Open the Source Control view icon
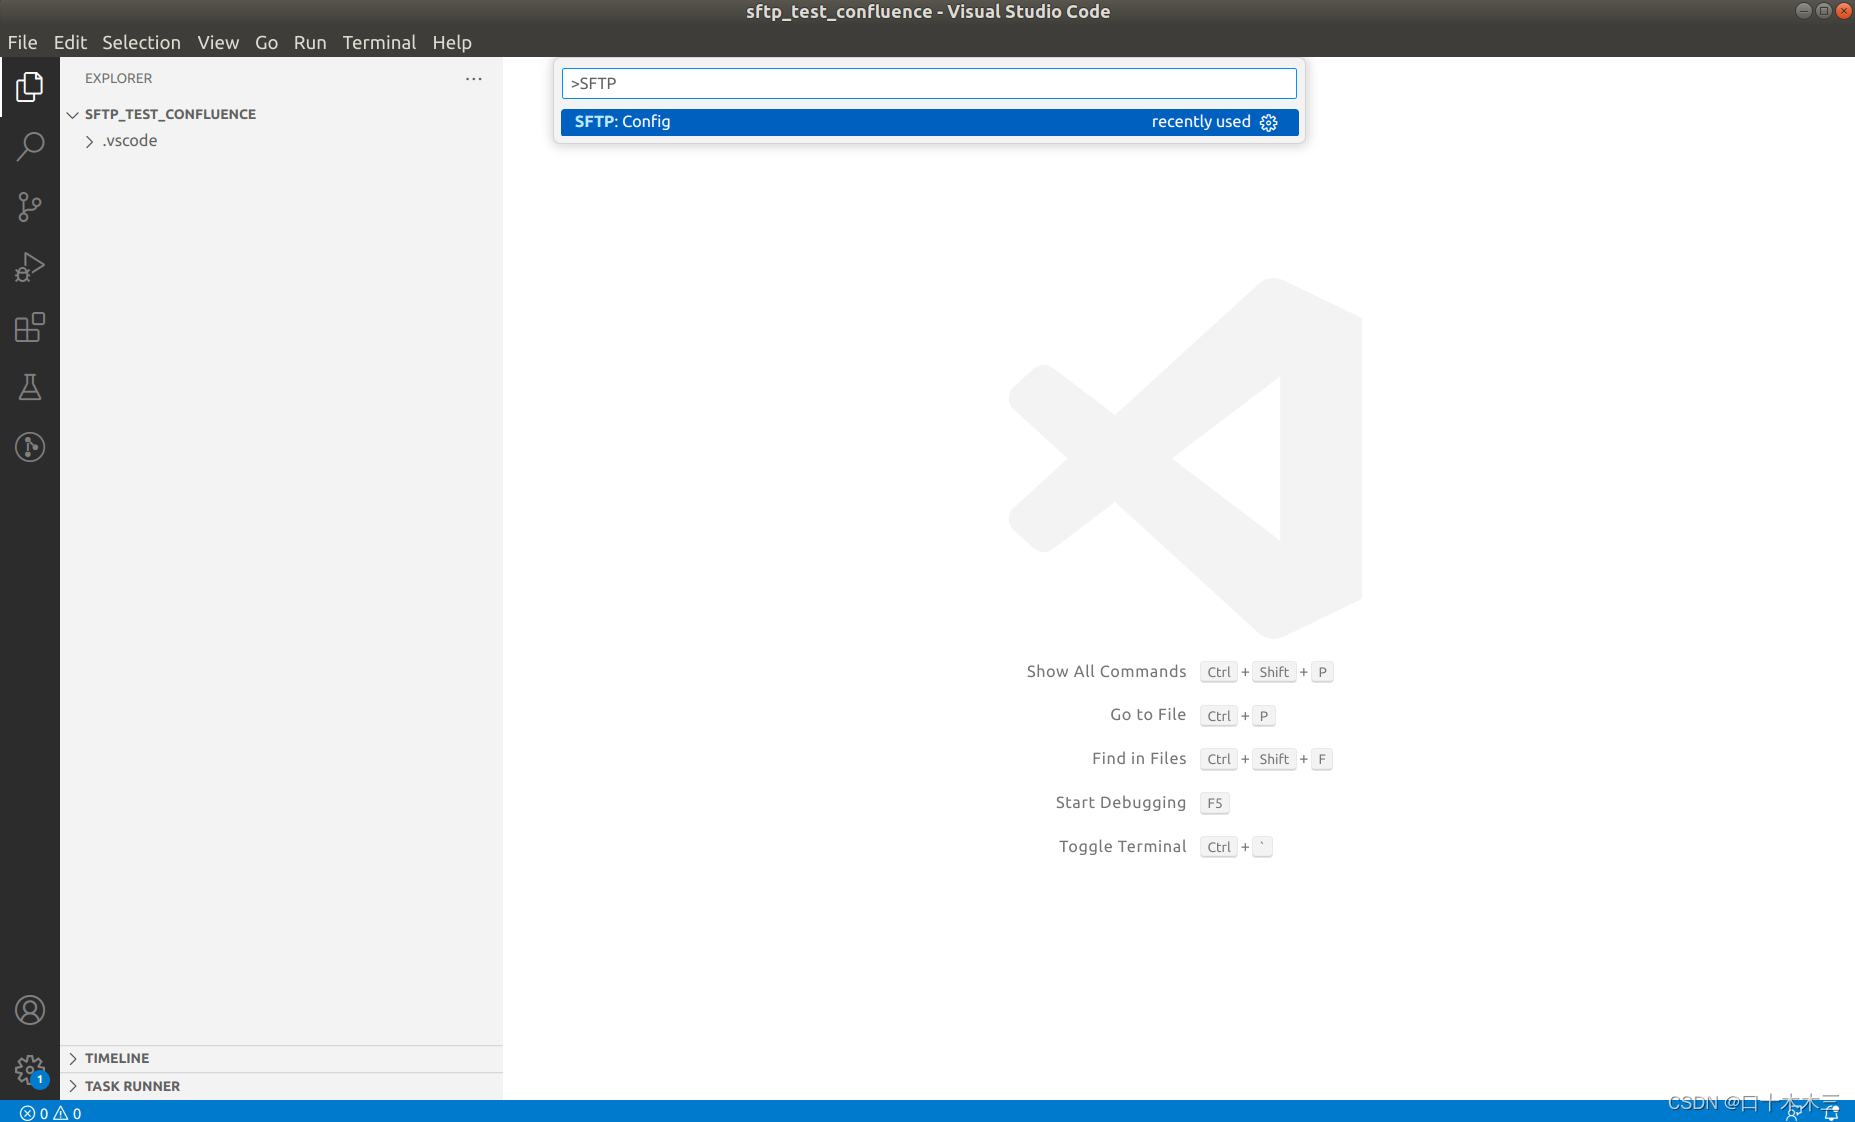The height and width of the screenshot is (1122, 1855). click(x=30, y=207)
